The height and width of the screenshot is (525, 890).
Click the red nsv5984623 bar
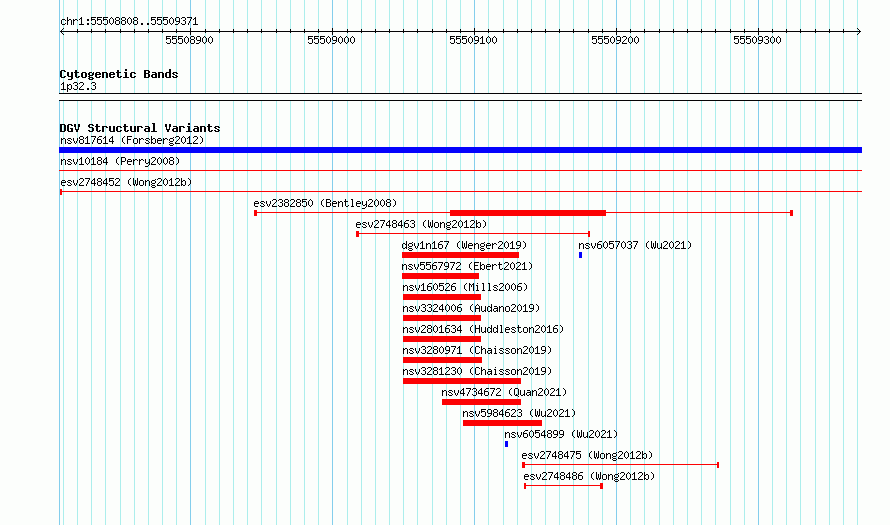(x=502, y=423)
